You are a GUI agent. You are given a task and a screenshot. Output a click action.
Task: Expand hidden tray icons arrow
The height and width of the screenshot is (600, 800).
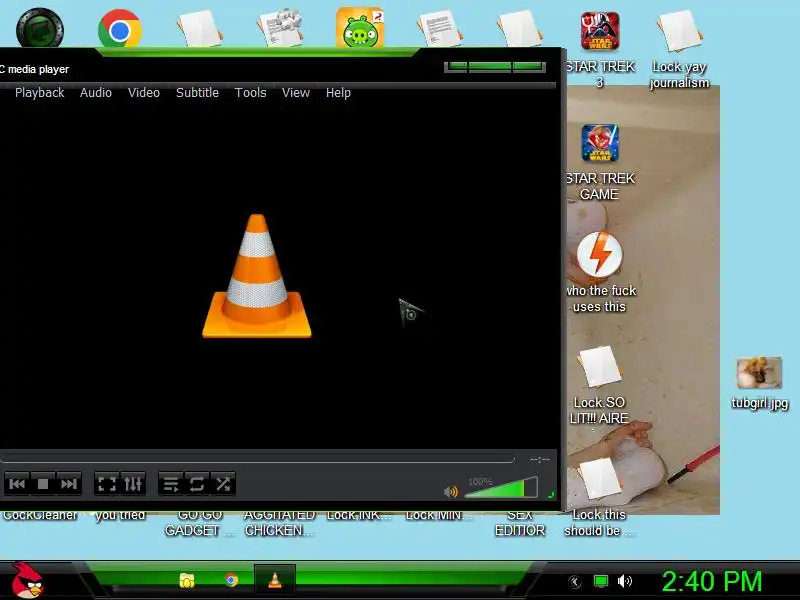tap(575, 581)
